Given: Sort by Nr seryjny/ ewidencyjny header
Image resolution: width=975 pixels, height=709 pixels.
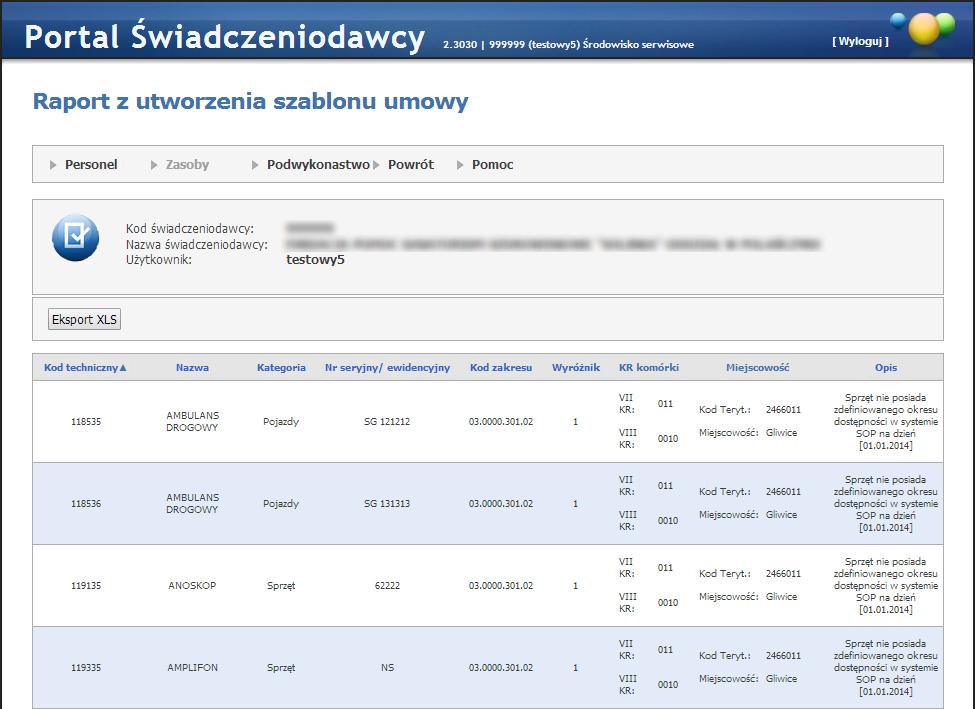Looking at the screenshot, I should [x=388, y=368].
